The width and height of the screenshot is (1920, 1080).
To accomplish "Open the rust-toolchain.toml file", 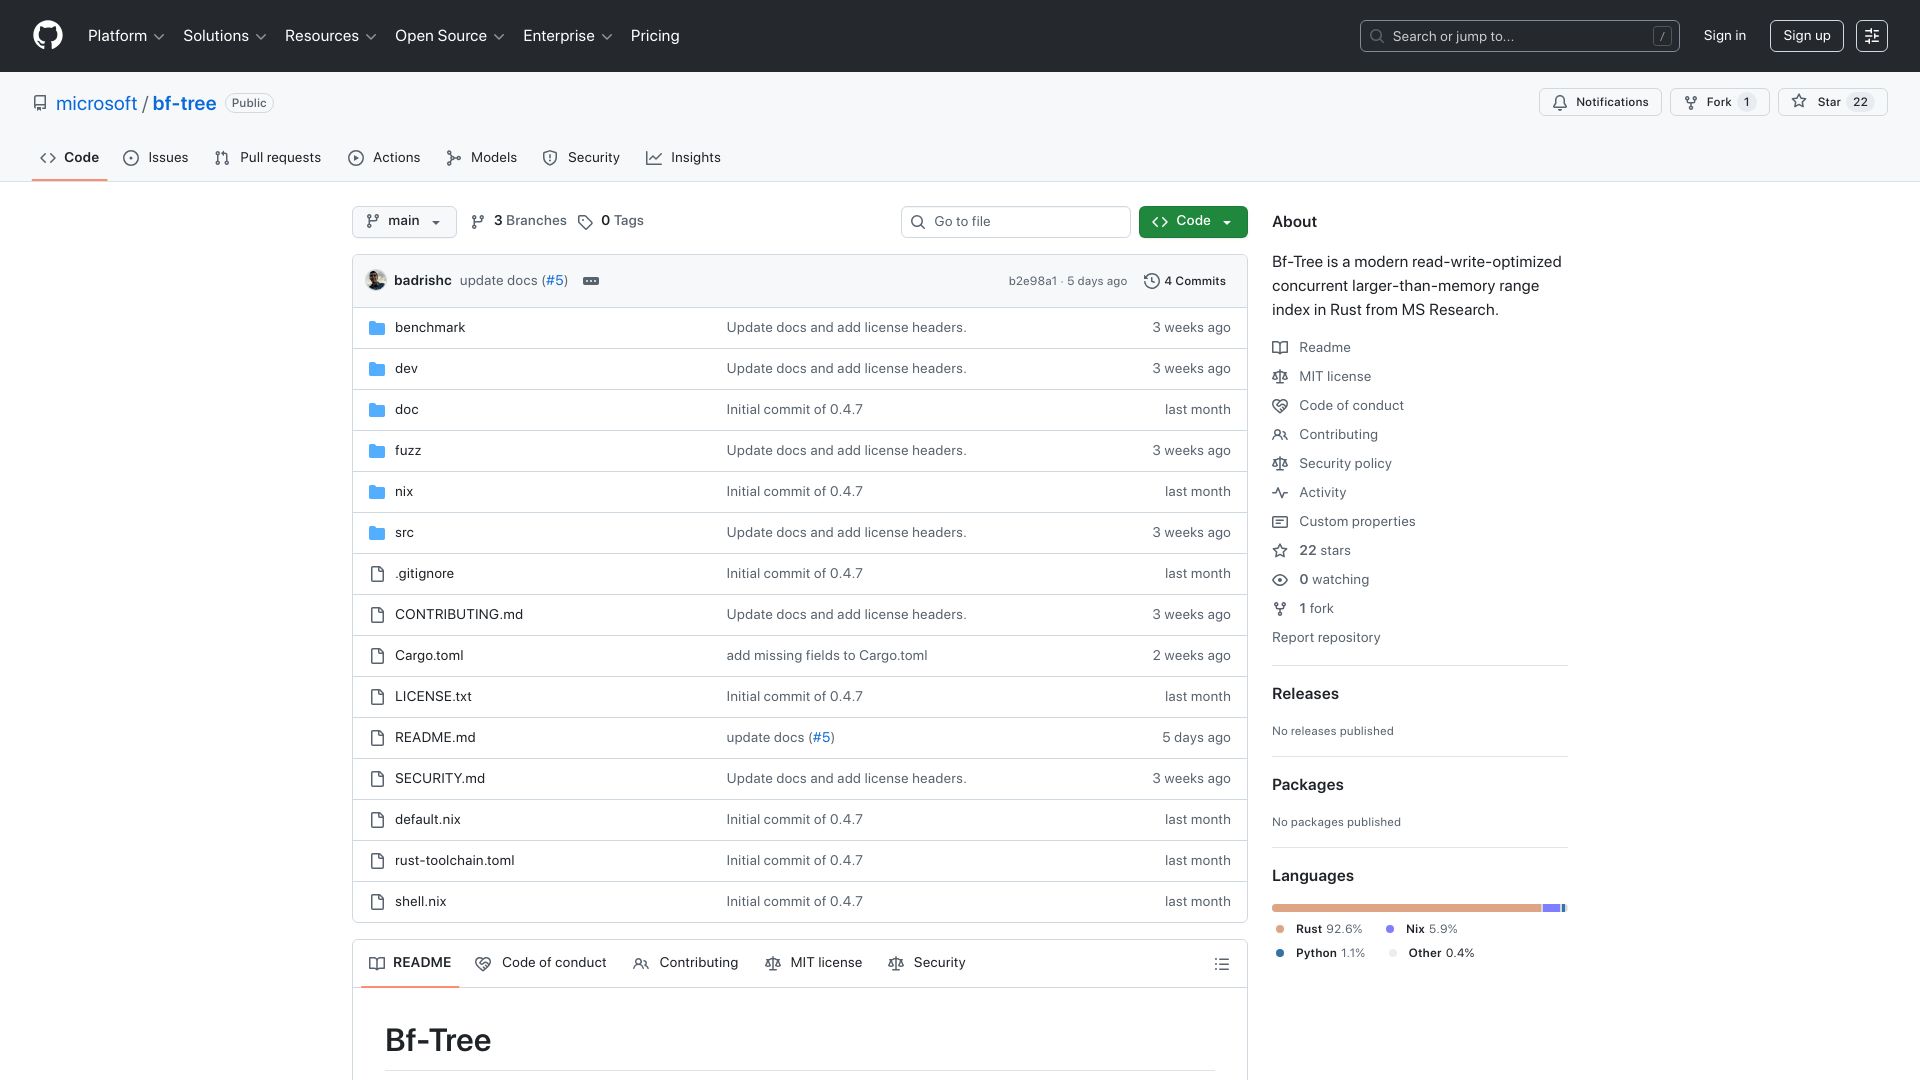I will pos(455,861).
